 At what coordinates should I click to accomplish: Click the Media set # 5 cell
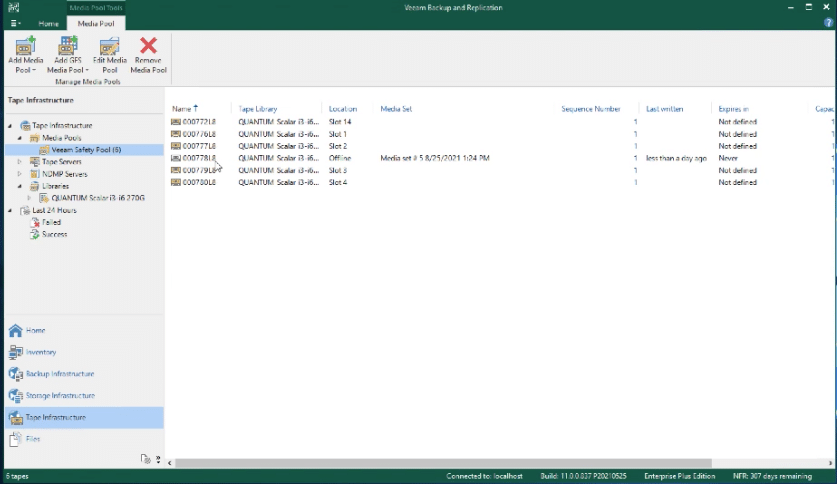coord(435,158)
